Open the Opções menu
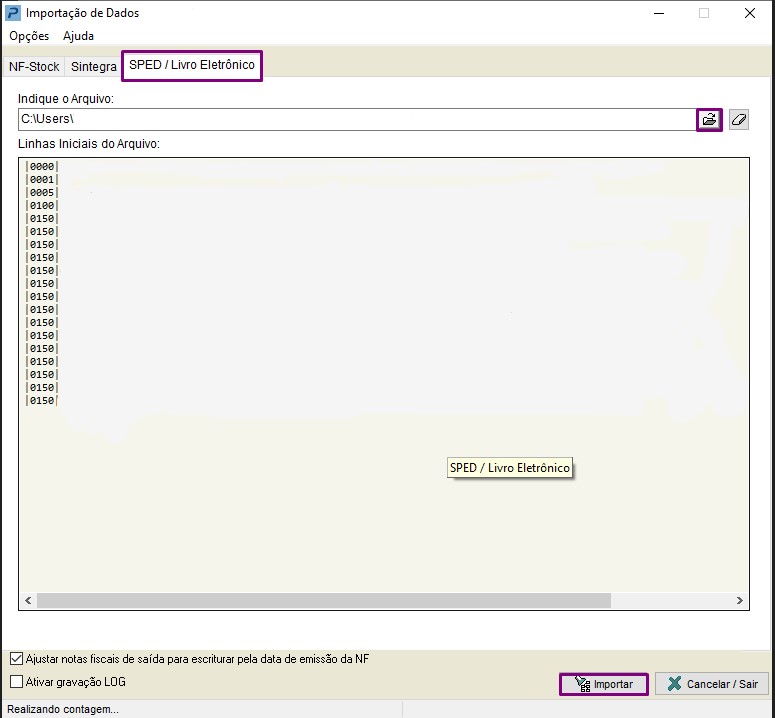The height and width of the screenshot is (718, 775). (x=29, y=36)
